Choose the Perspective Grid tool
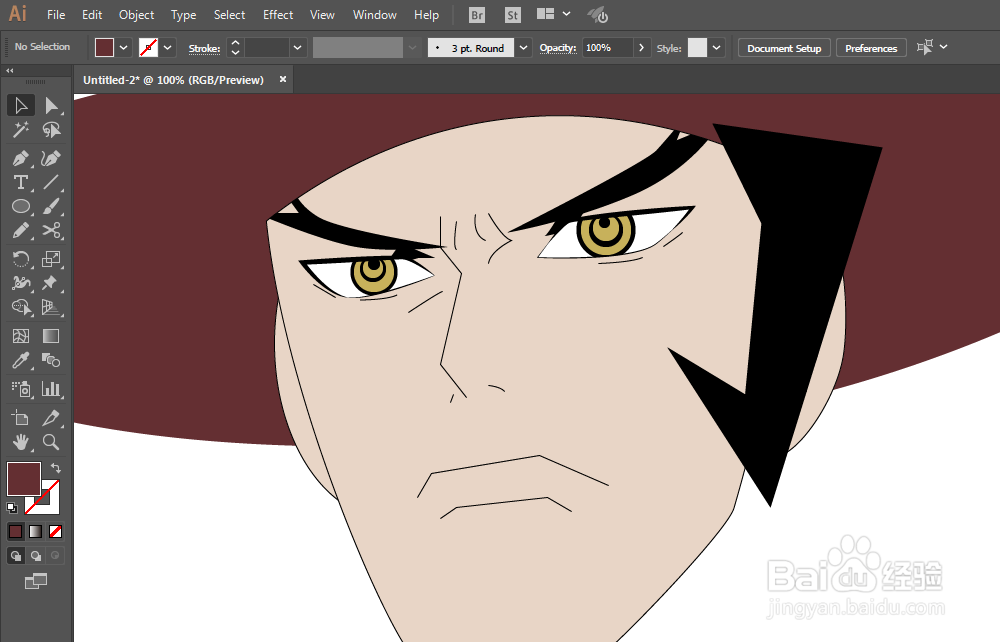The width and height of the screenshot is (1000, 642). [x=51, y=307]
